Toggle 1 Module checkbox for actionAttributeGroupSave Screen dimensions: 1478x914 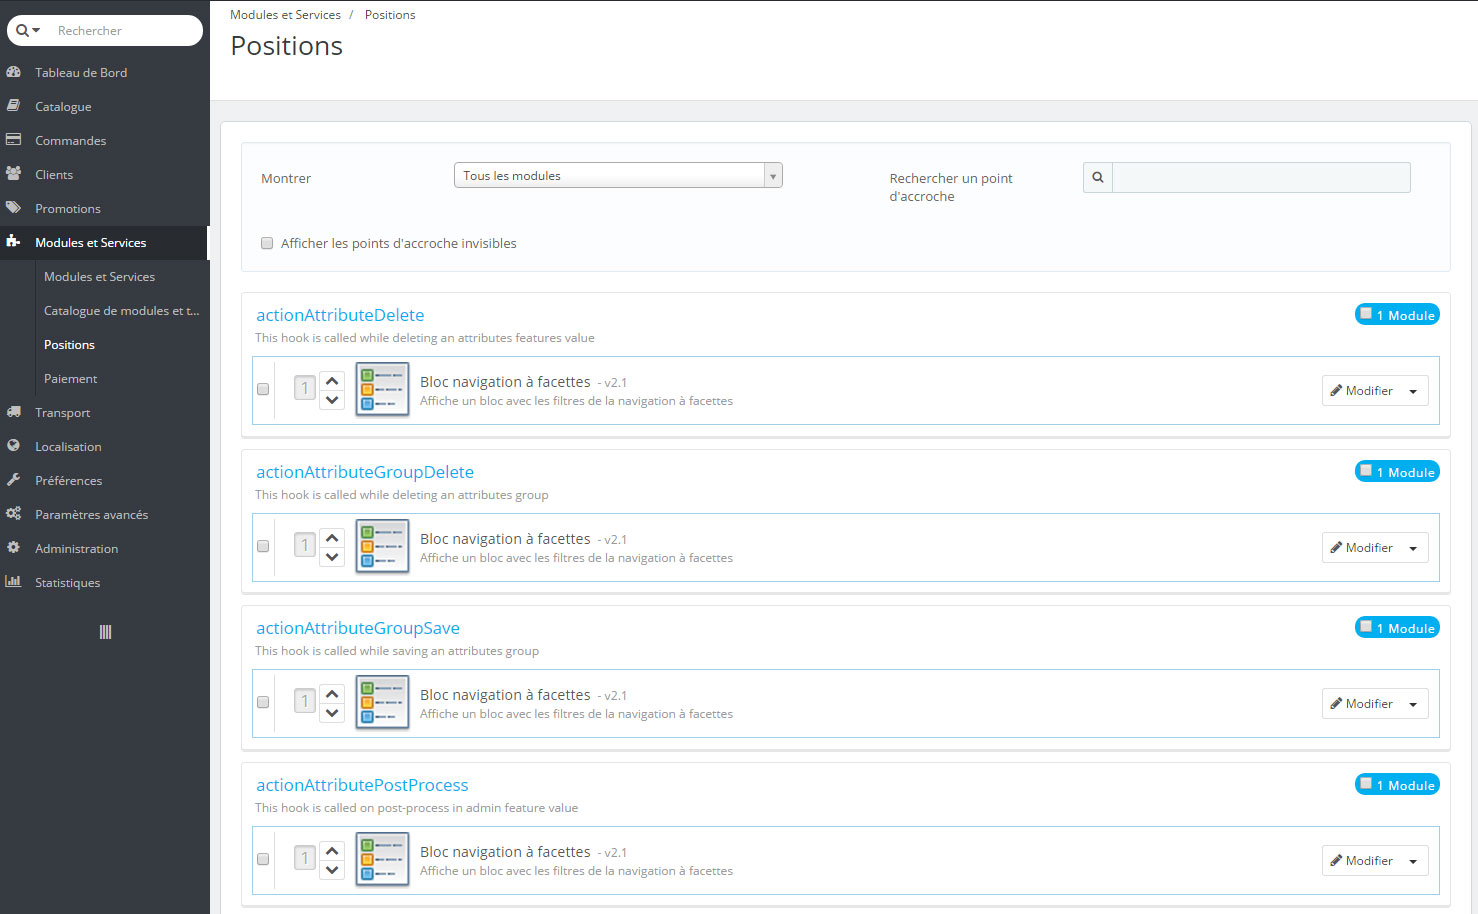tap(1366, 626)
